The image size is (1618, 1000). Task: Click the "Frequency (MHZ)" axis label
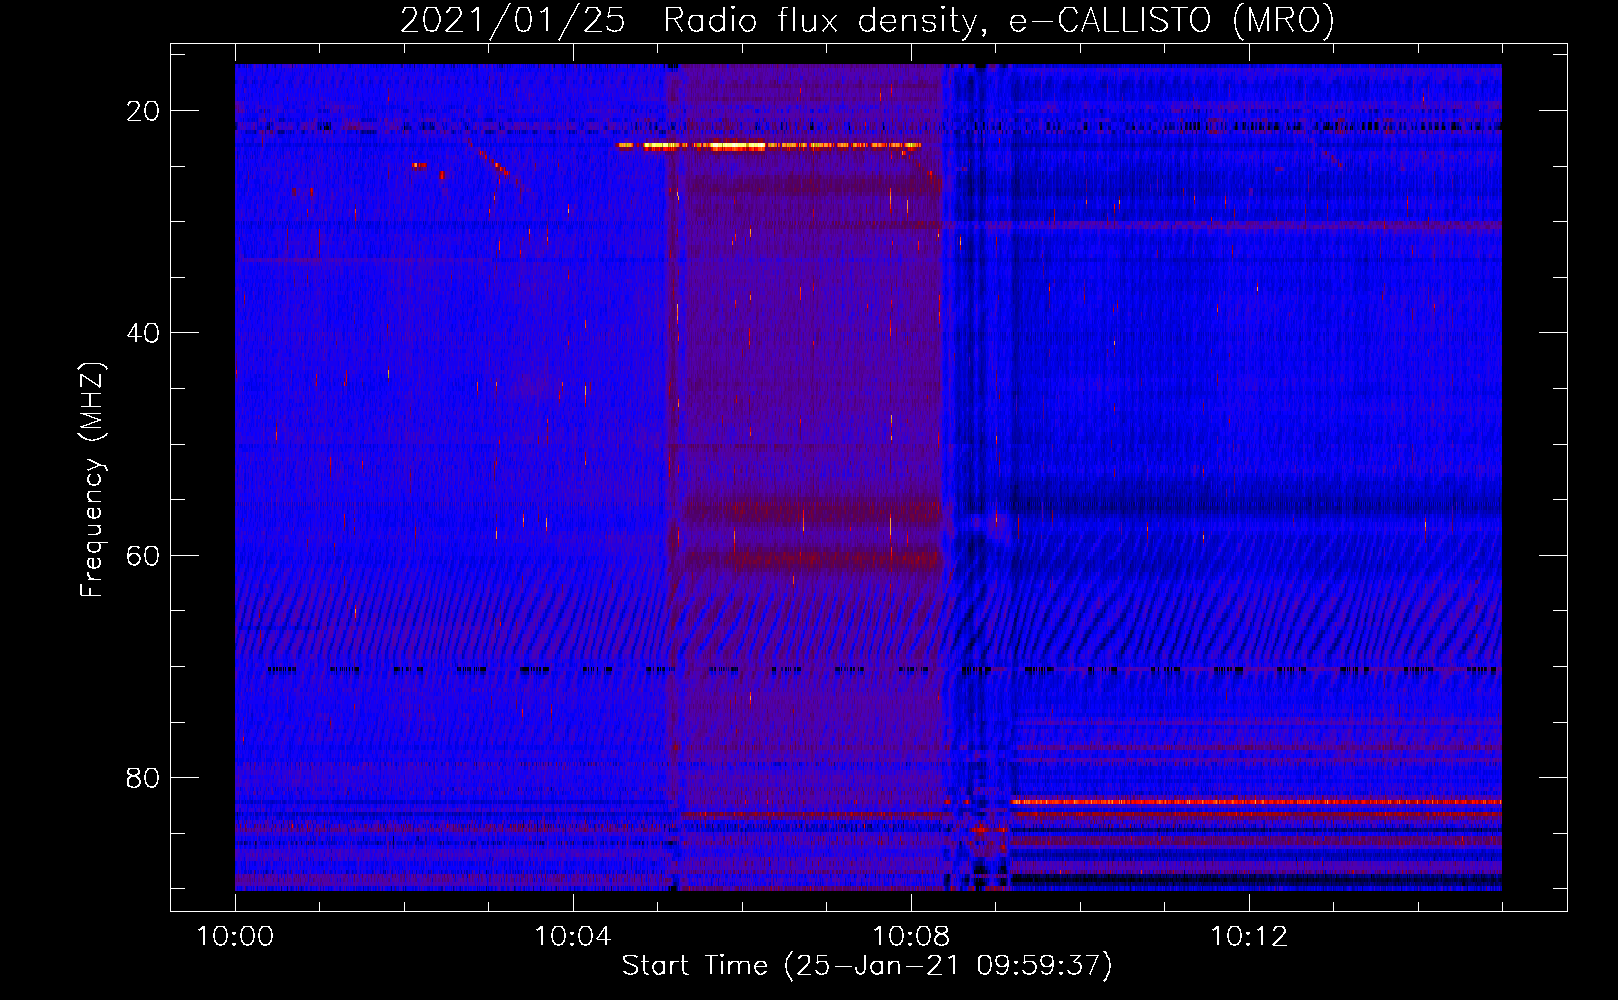point(92,480)
